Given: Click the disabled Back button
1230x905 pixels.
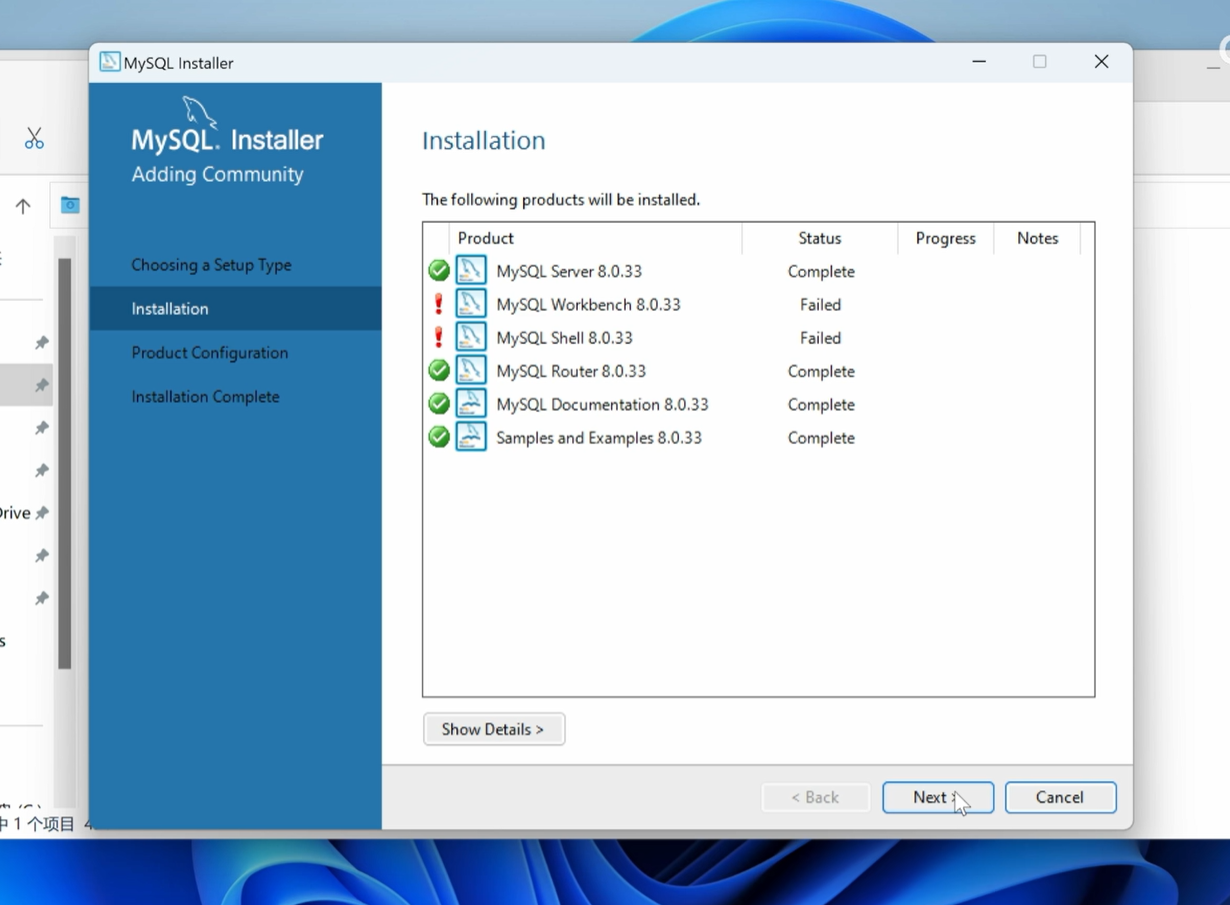Looking at the screenshot, I should point(815,797).
